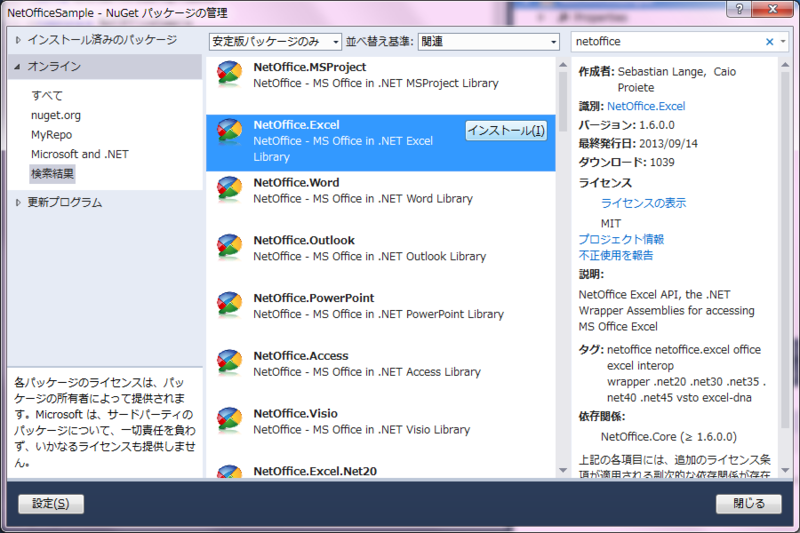Viewport: 800px width, 533px height.
Task: Open the search box history dropdown arrow
Action: (x=783, y=42)
